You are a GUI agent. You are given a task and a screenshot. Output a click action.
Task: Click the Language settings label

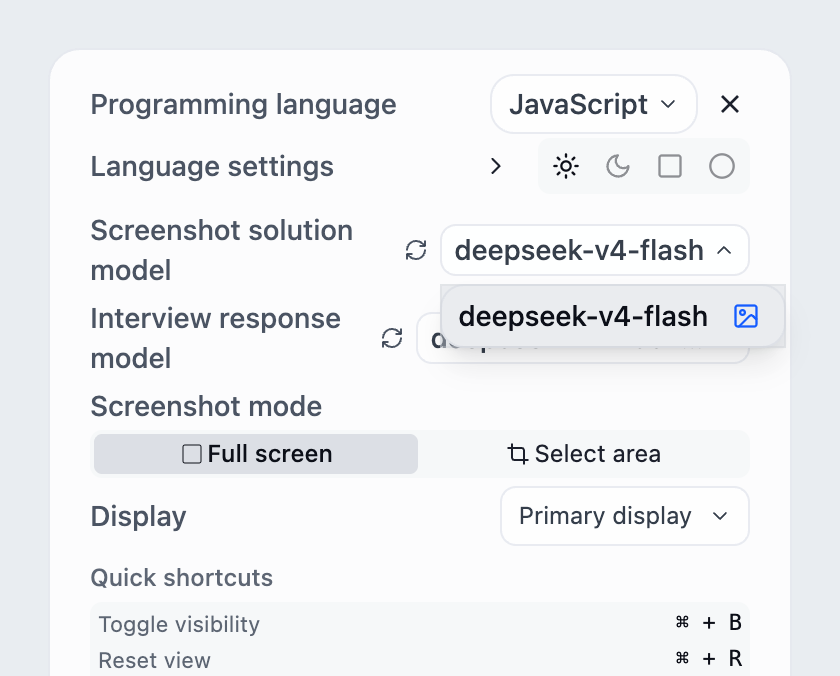click(x=212, y=167)
